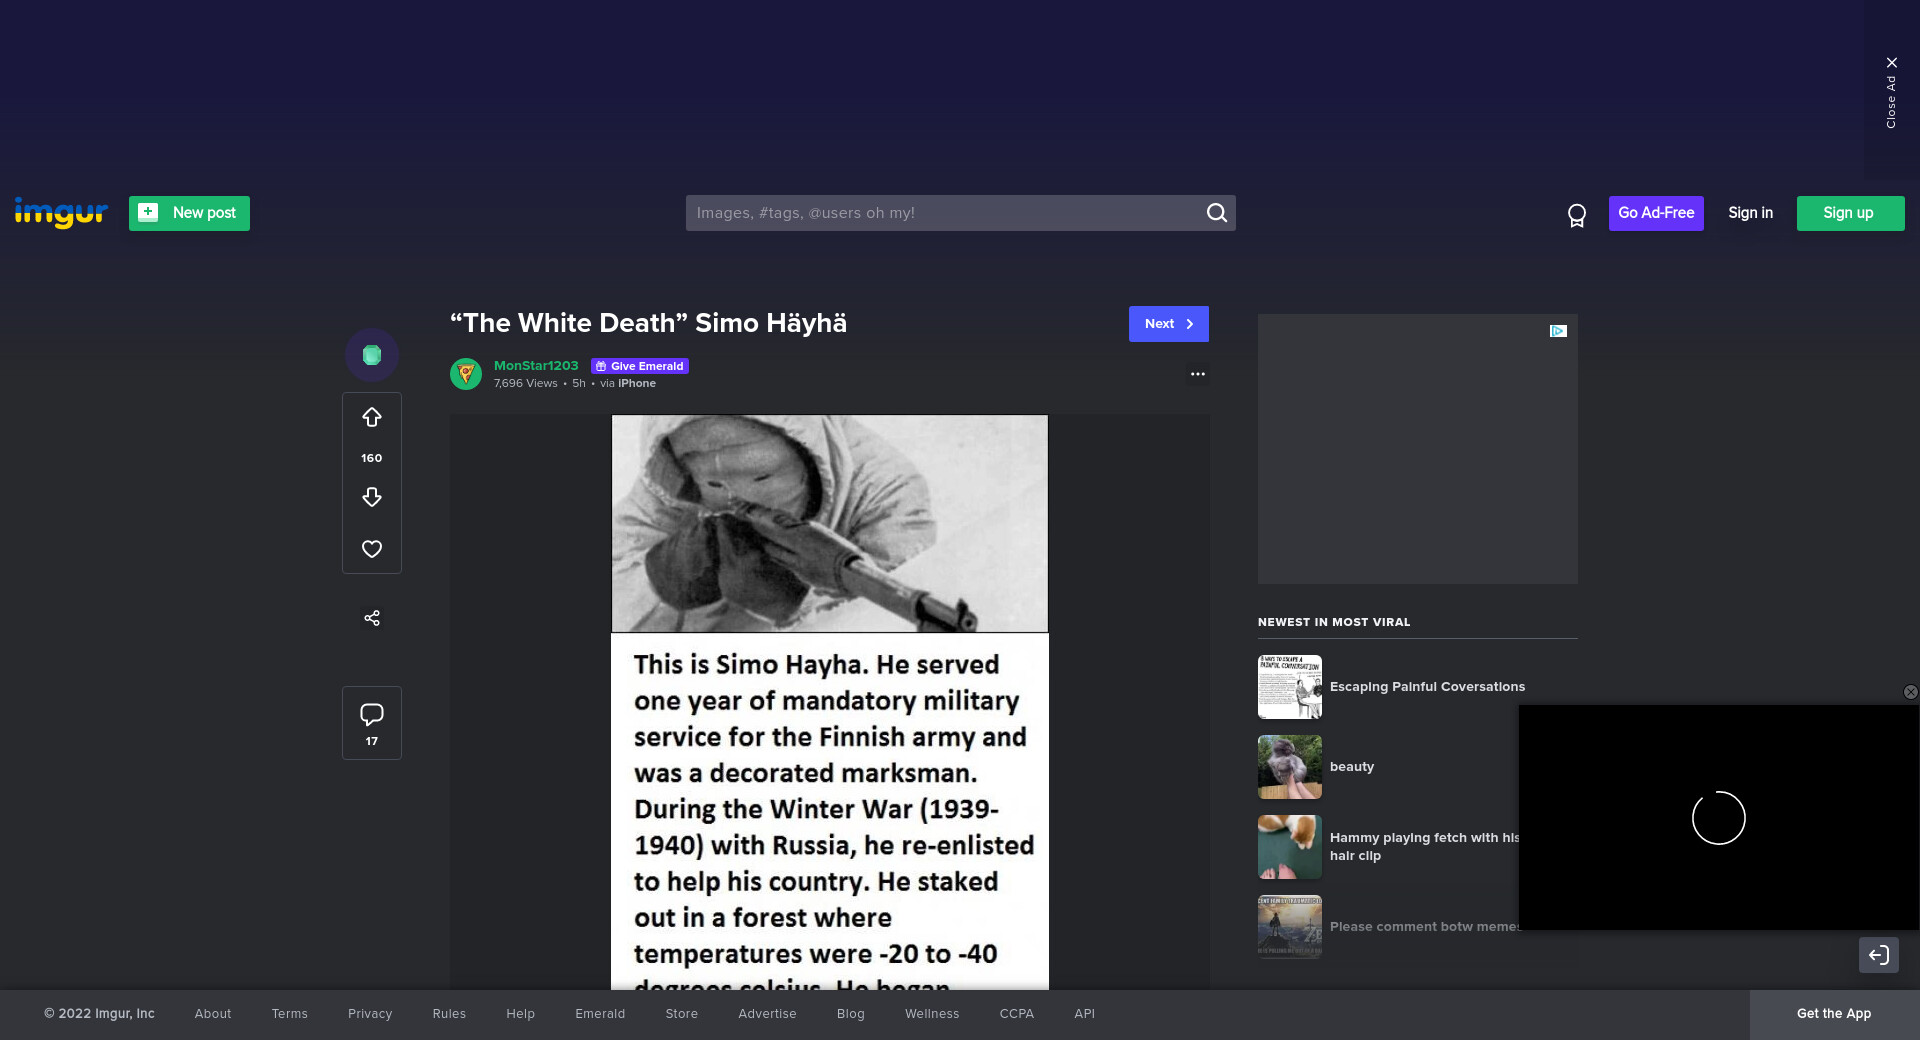Click the emerald gem icon
The image size is (1920, 1040).
pos(371,355)
